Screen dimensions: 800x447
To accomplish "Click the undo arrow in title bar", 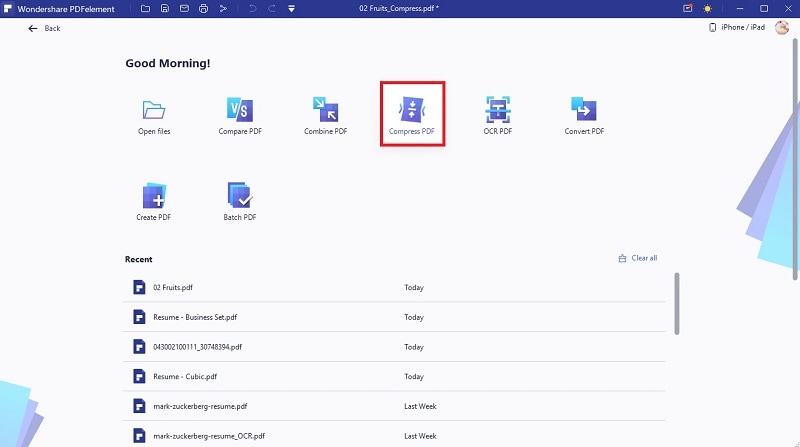I will coord(253,9).
